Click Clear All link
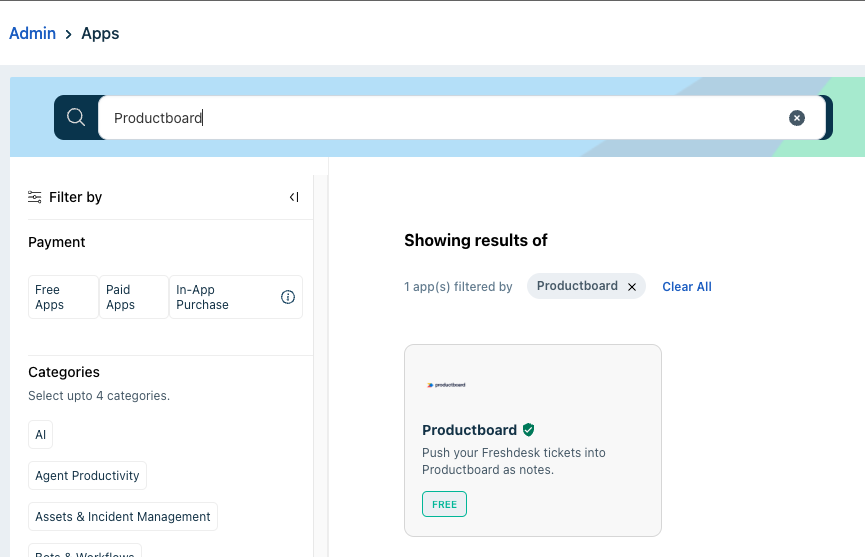The width and height of the screenshot is (865, 557). [687, 287]
